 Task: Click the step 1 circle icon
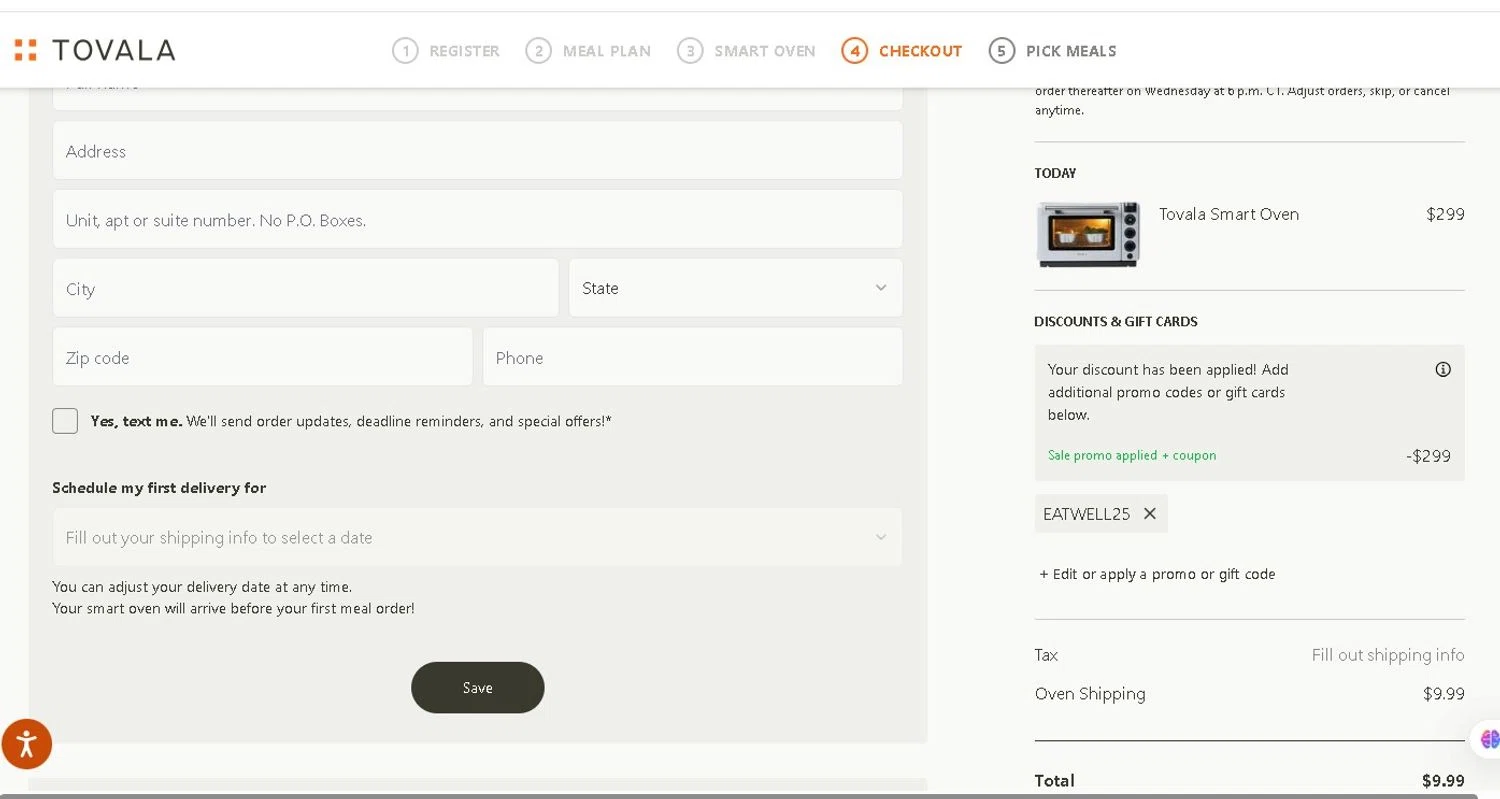coord(405,50)
